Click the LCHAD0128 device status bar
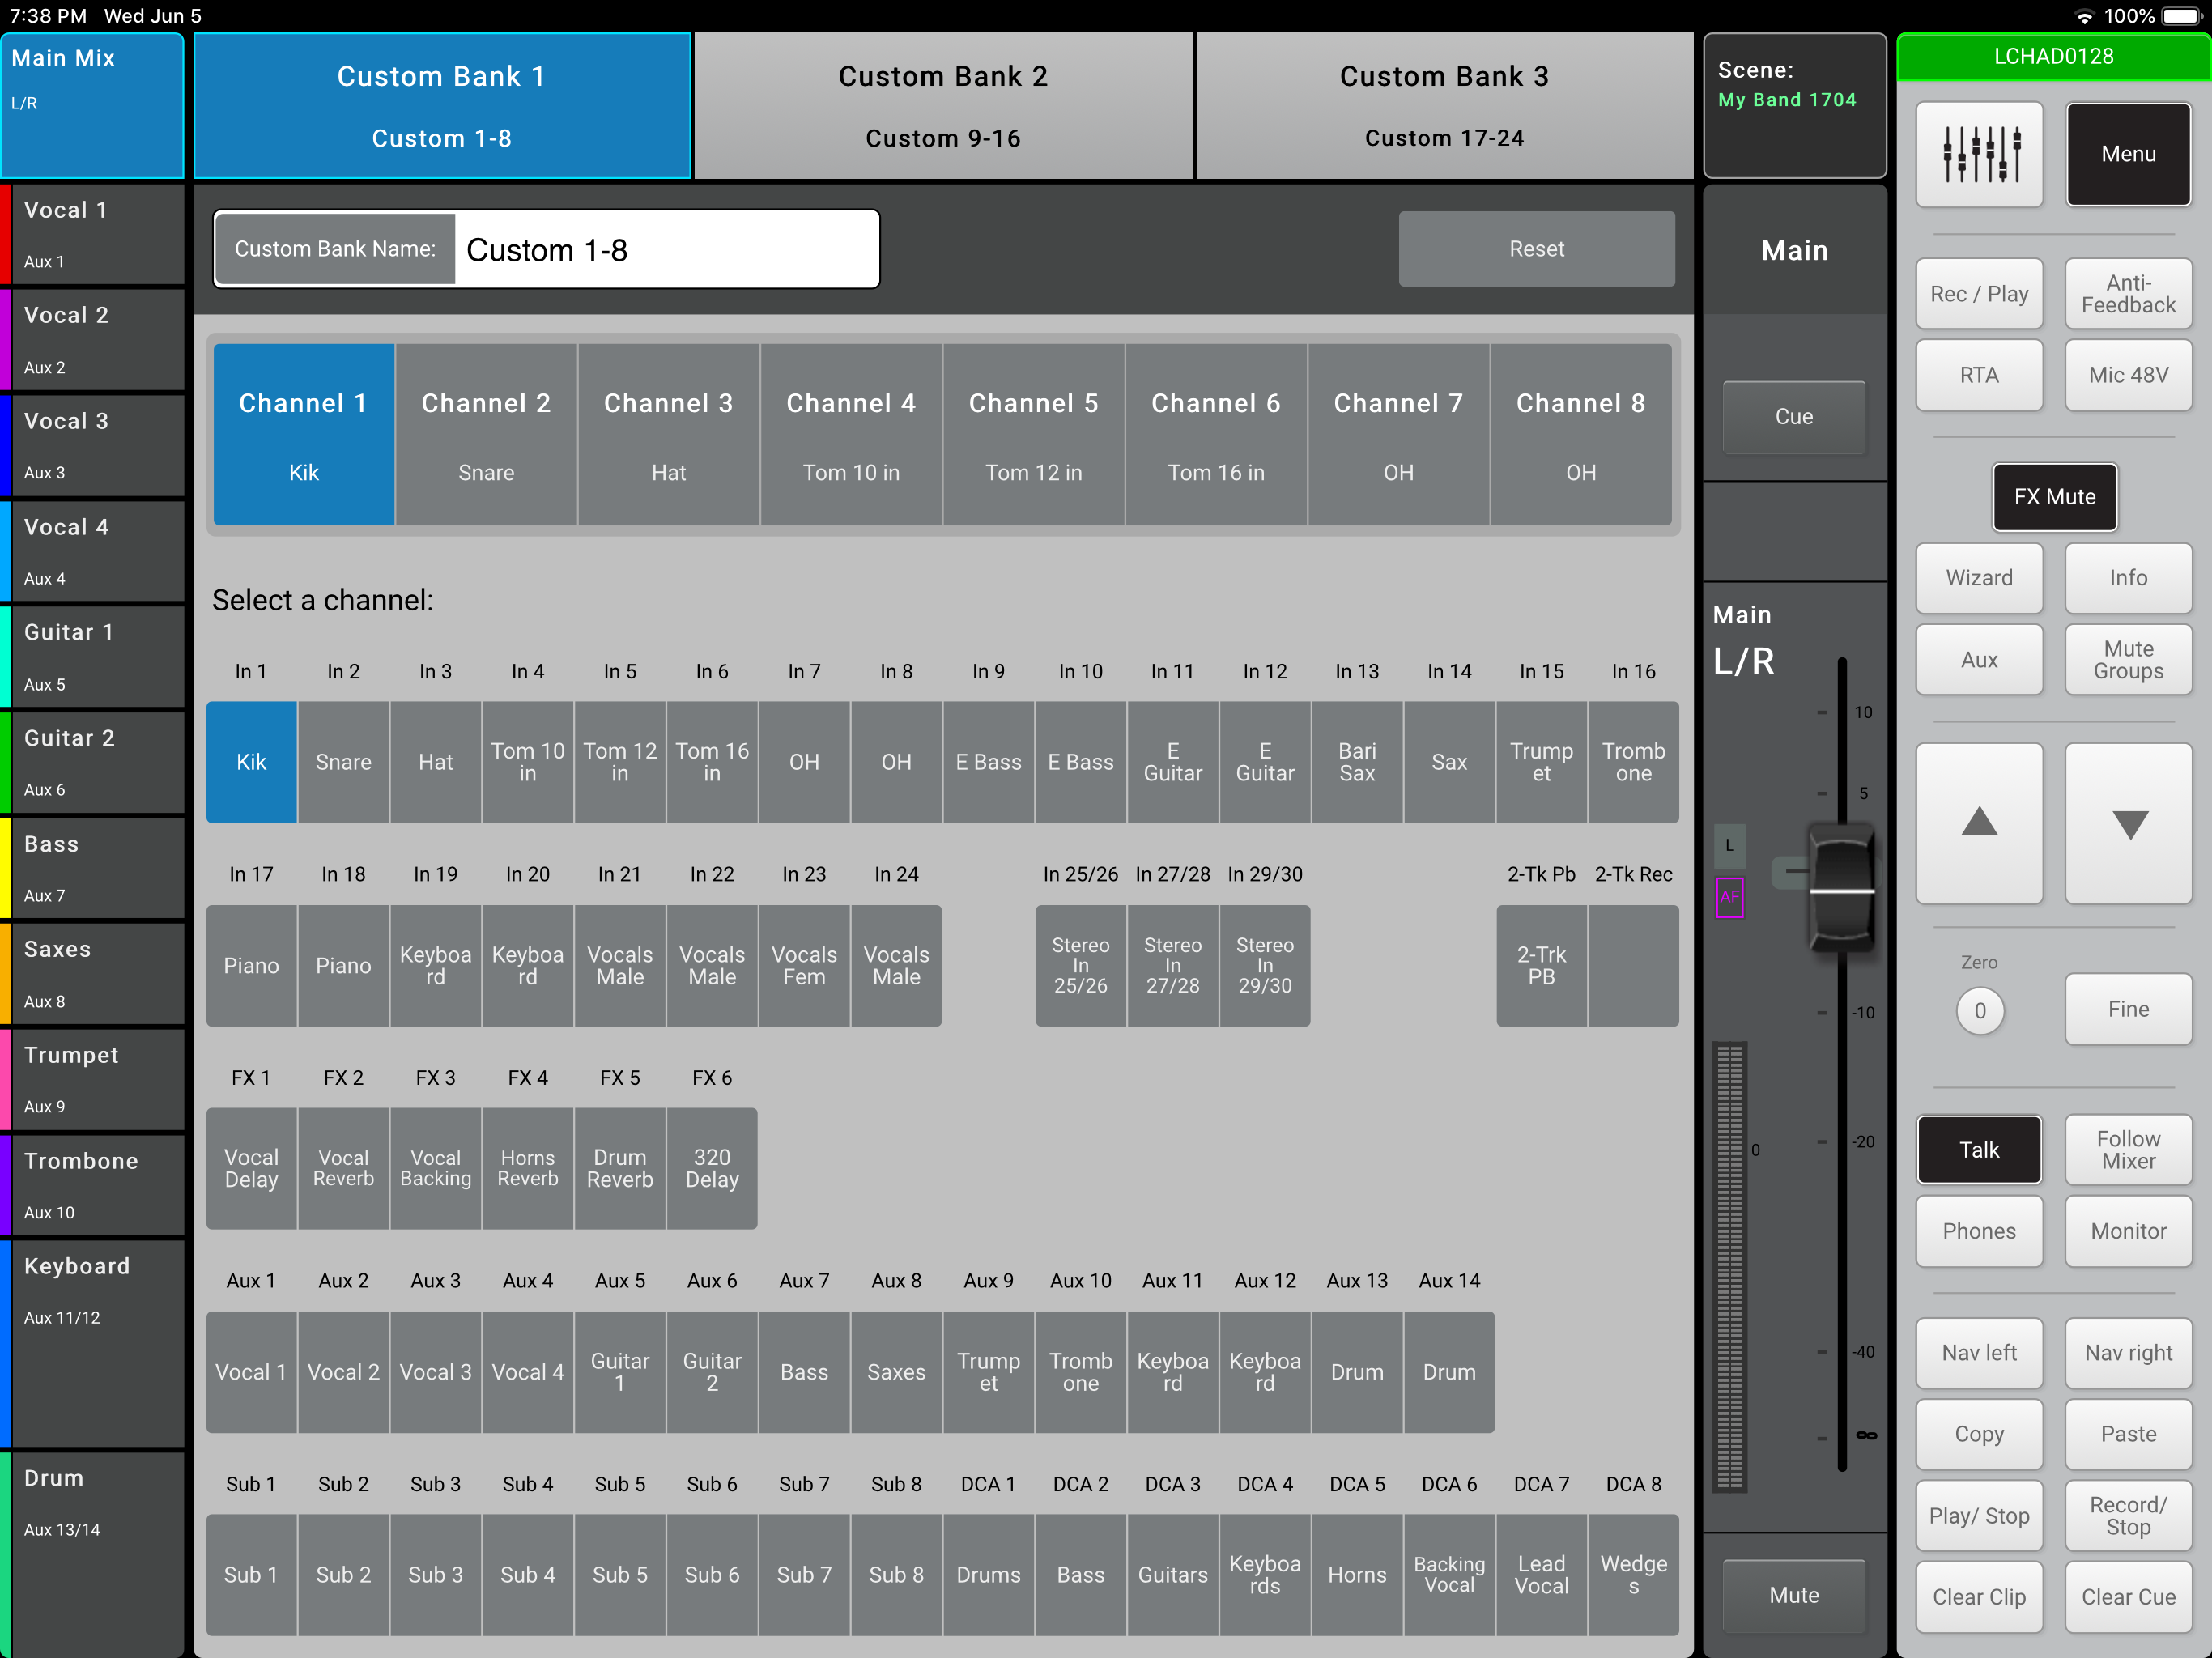 point(2053,57)
